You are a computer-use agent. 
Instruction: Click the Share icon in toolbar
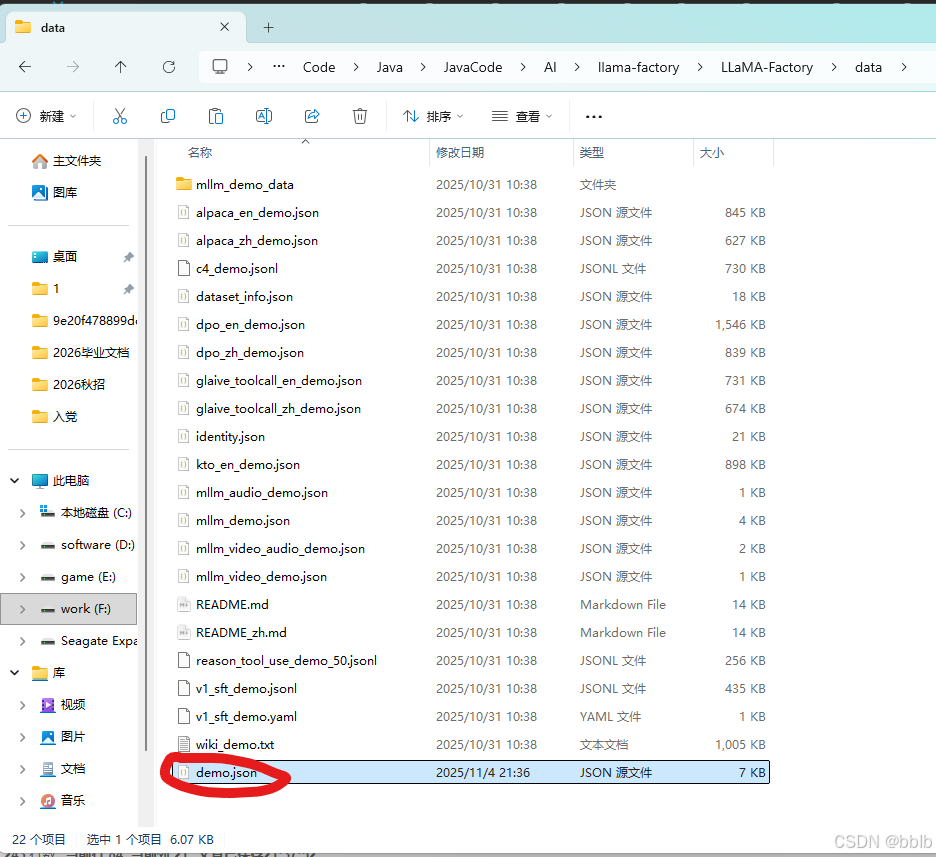pos(312,116)
